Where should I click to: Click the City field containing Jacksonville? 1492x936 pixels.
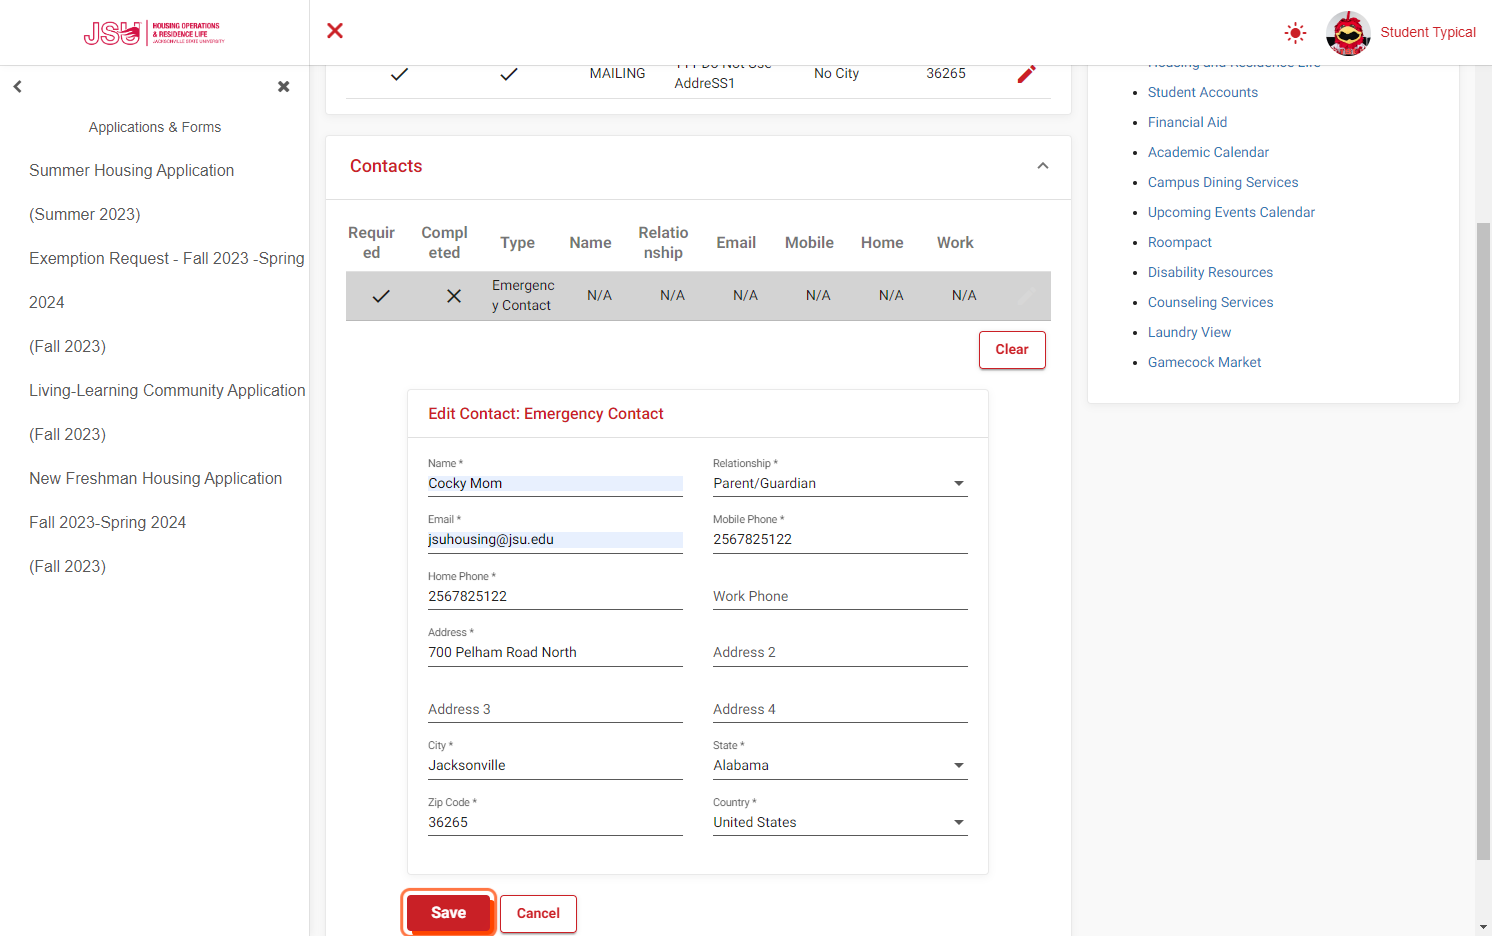coord(555,766)
